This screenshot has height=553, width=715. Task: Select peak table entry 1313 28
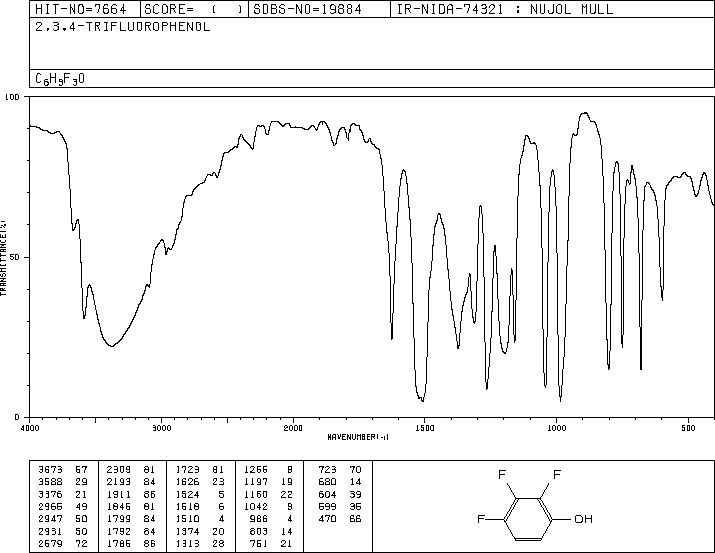[x=200, y=543]
